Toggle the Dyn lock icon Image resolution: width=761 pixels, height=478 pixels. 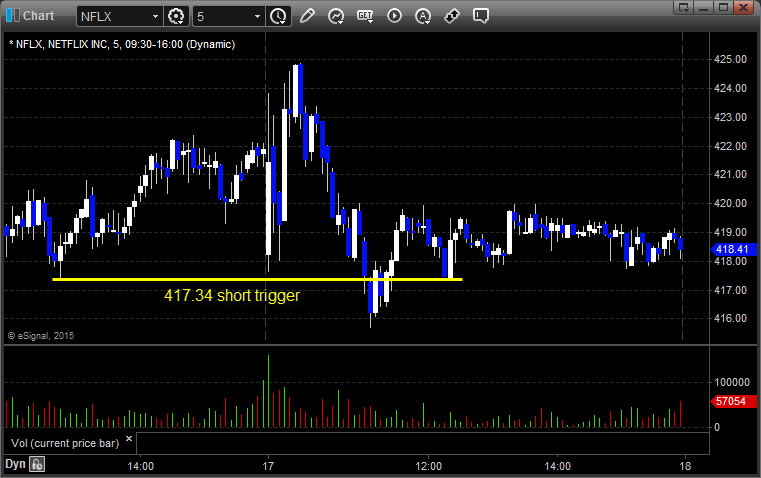[37, 464]
